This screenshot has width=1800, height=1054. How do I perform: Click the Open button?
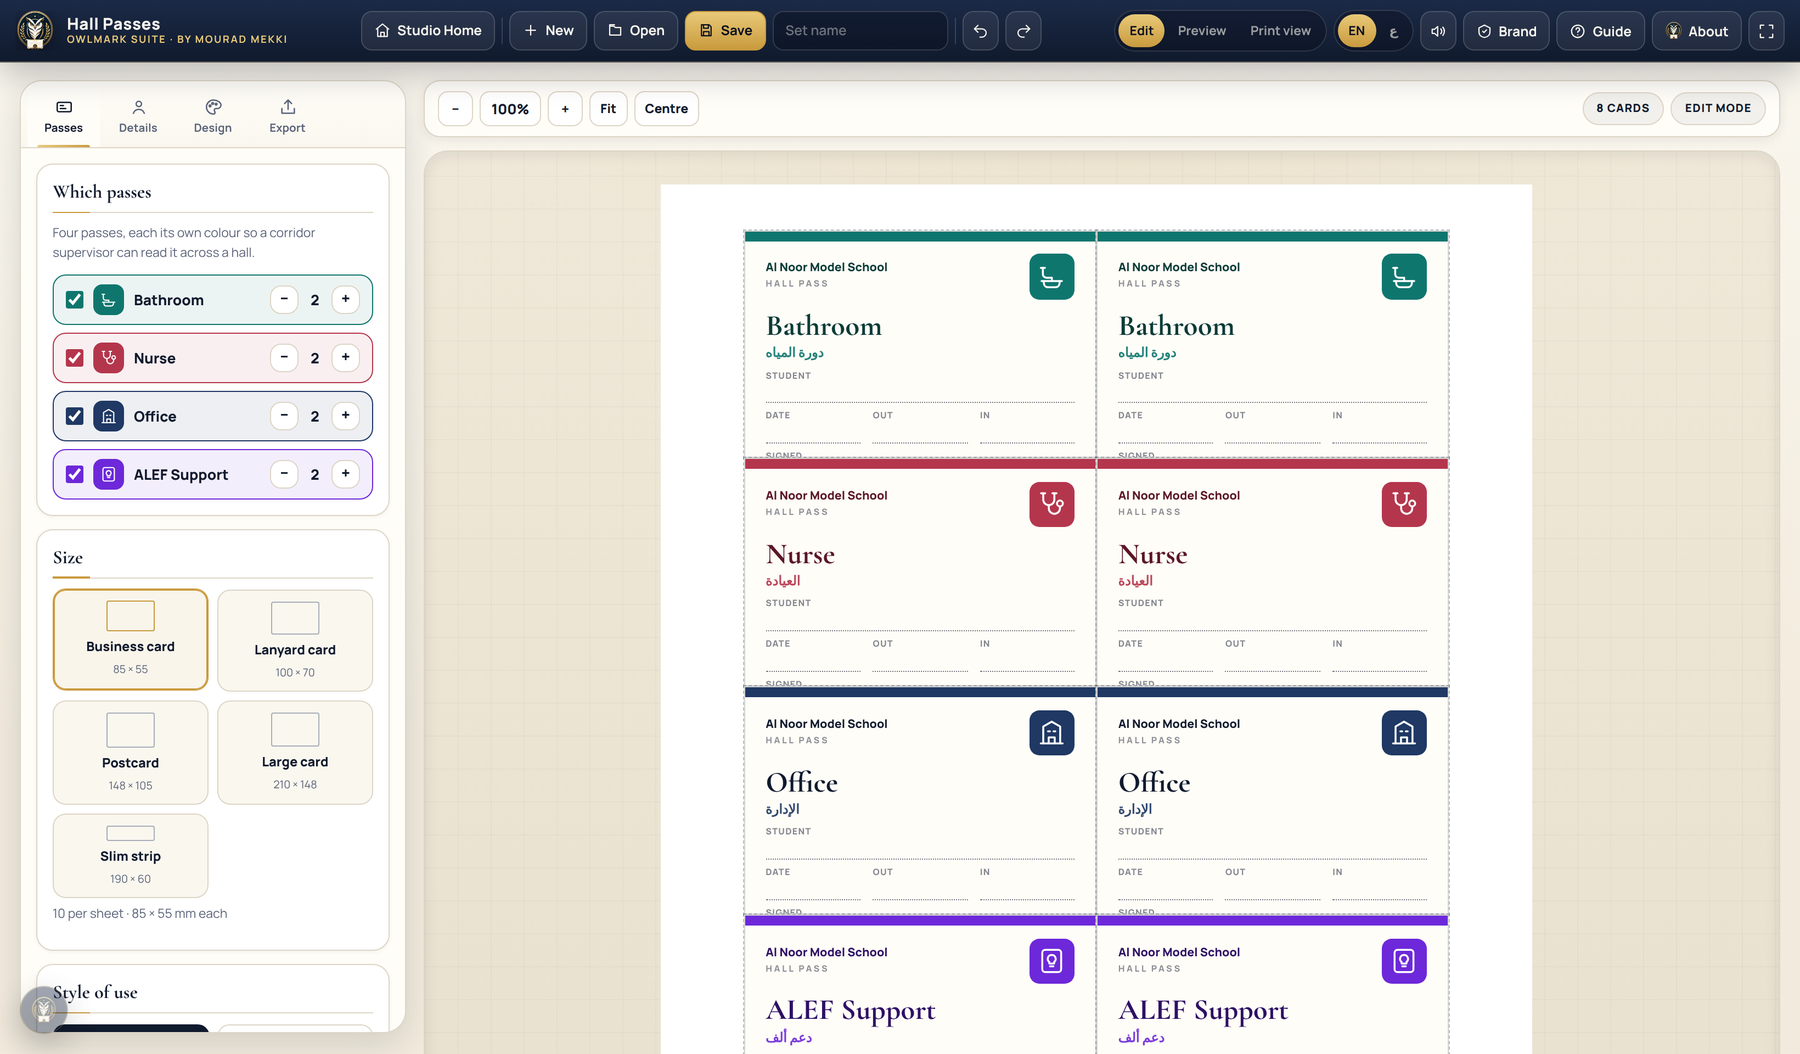click(x=636, y=31)
